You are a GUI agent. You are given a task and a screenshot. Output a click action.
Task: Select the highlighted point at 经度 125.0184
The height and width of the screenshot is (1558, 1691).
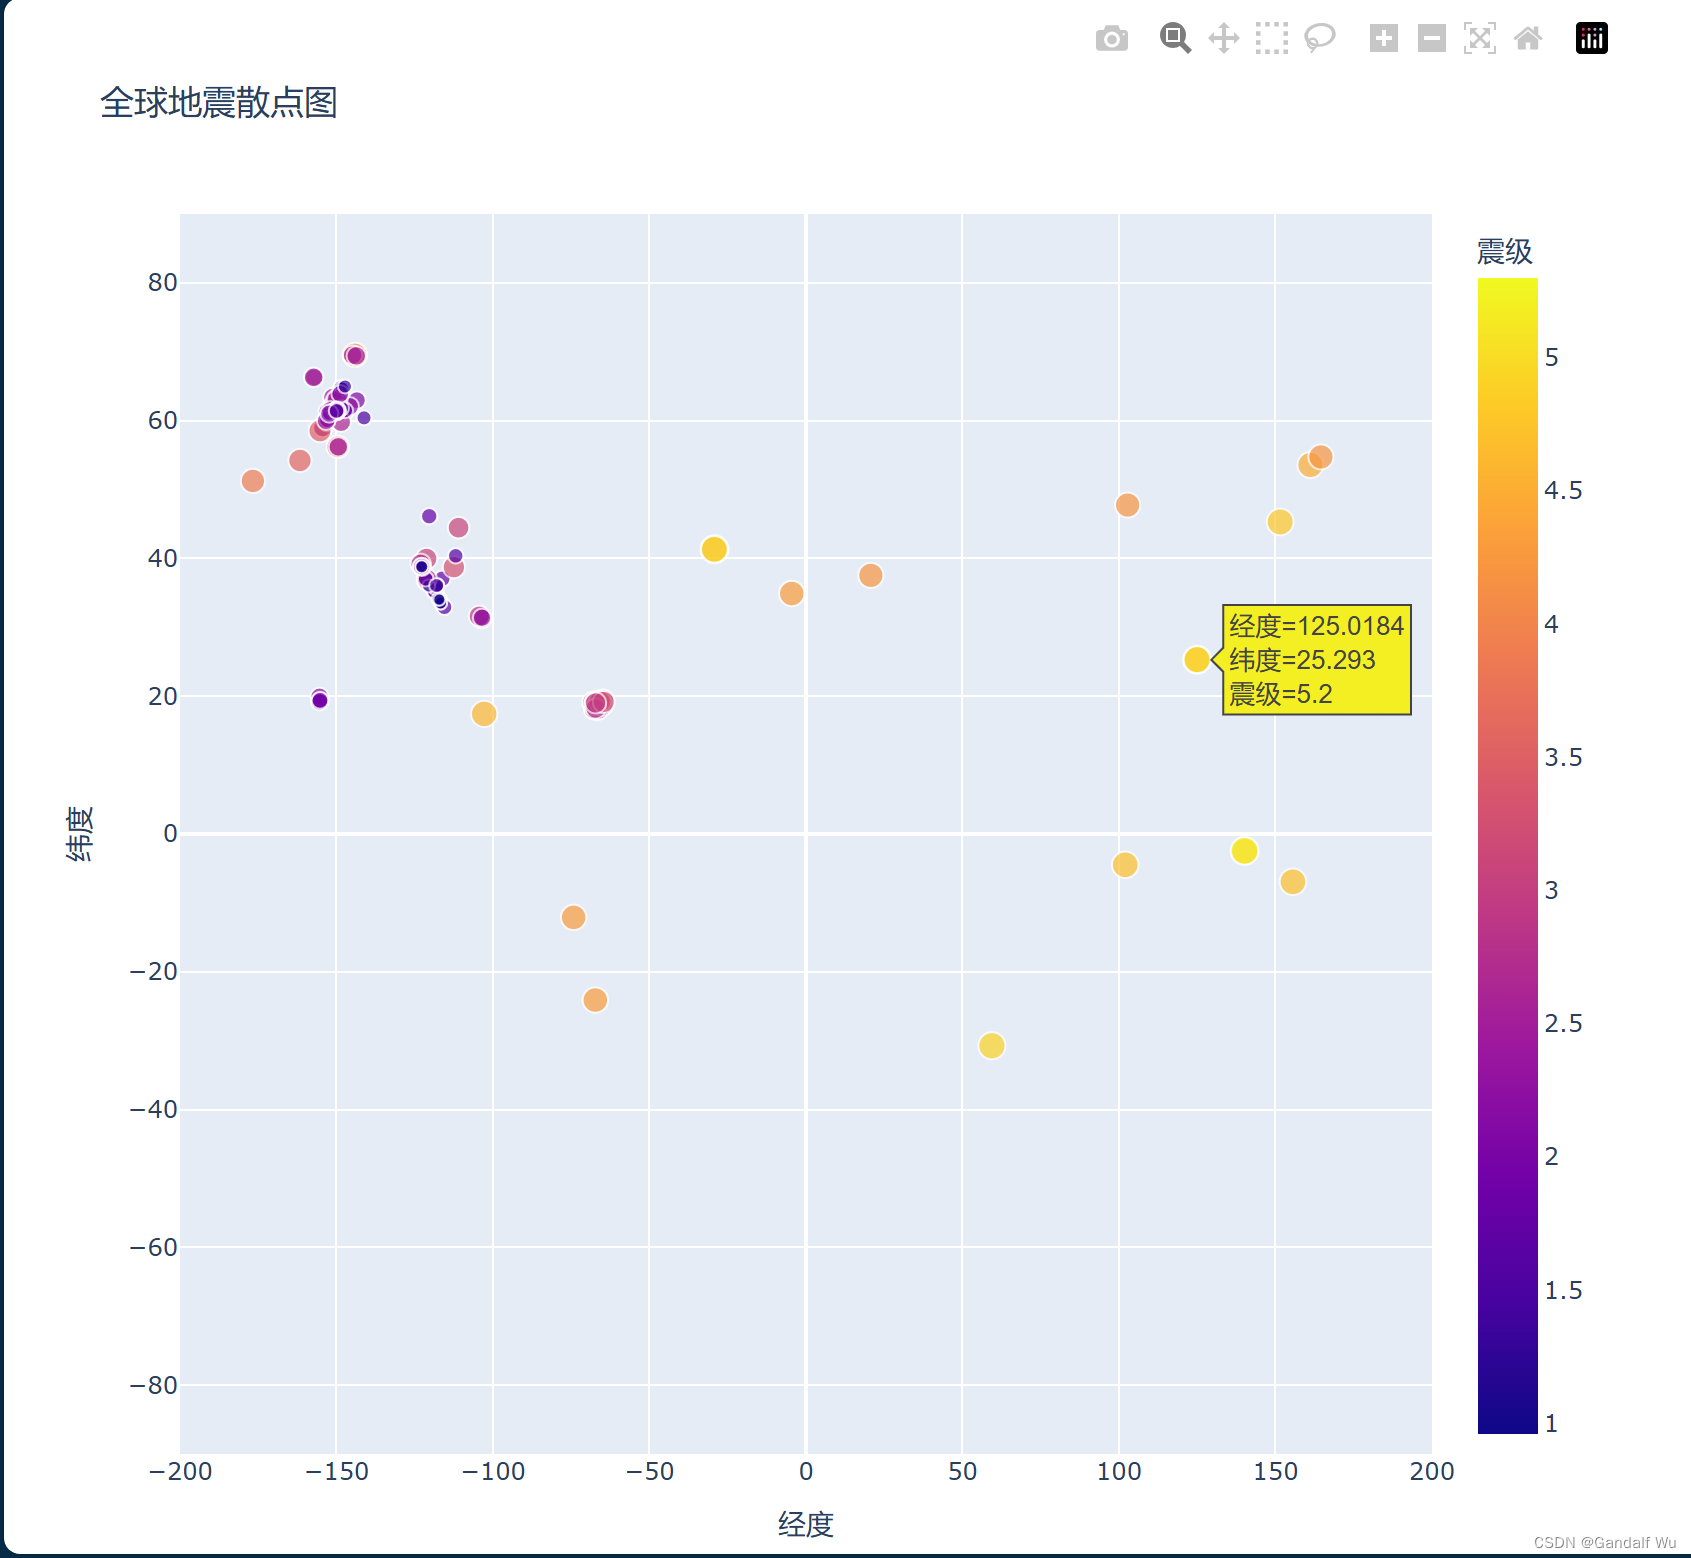coord(1196,659)
